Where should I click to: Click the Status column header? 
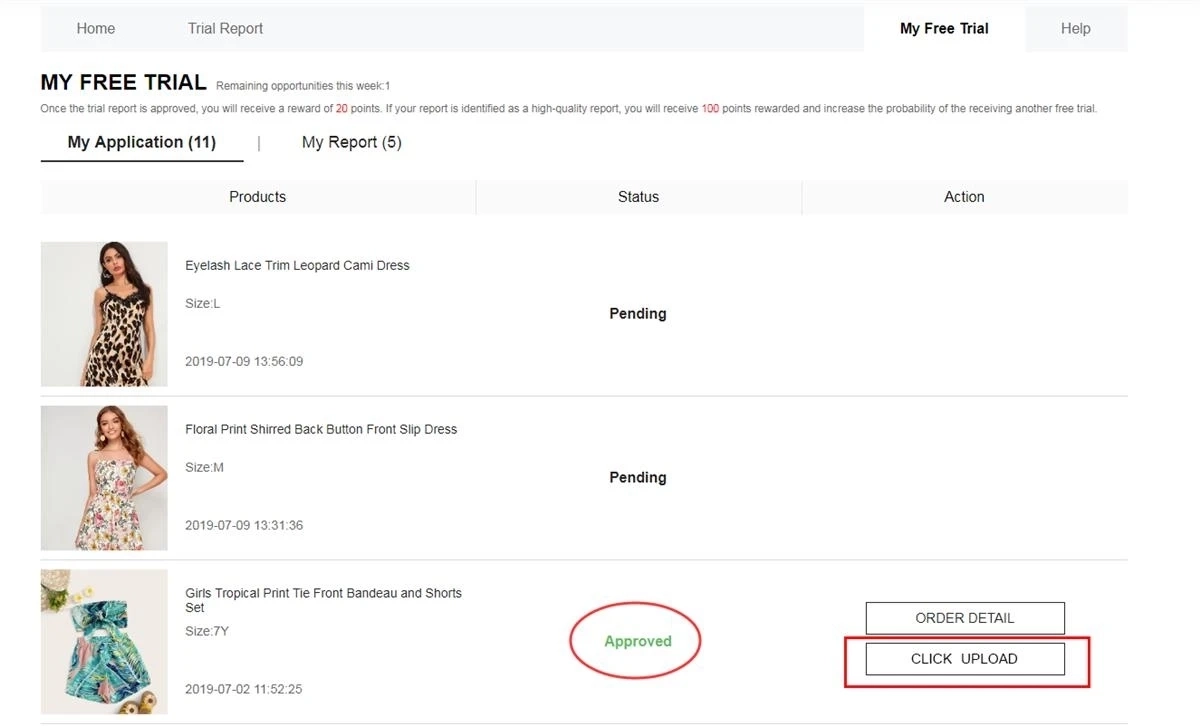coord(637,196)
